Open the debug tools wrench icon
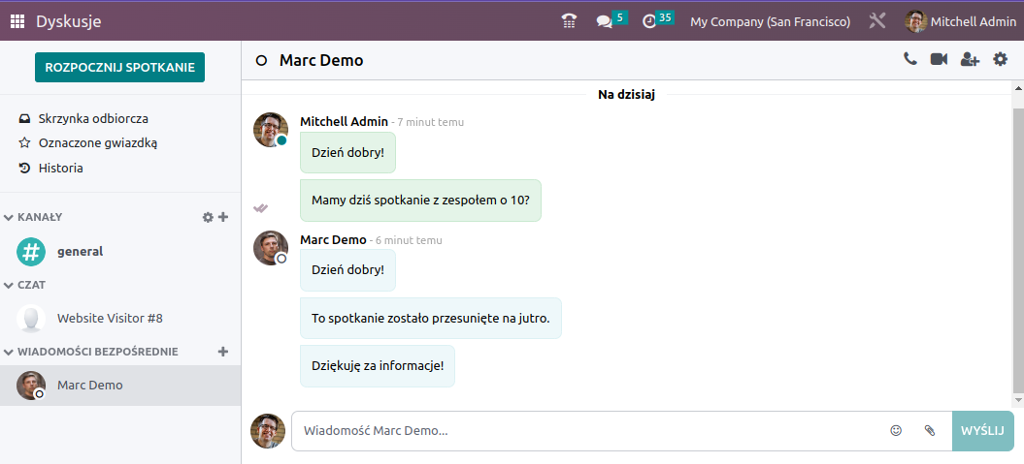1024x464 pixels. tap(877, 21)
